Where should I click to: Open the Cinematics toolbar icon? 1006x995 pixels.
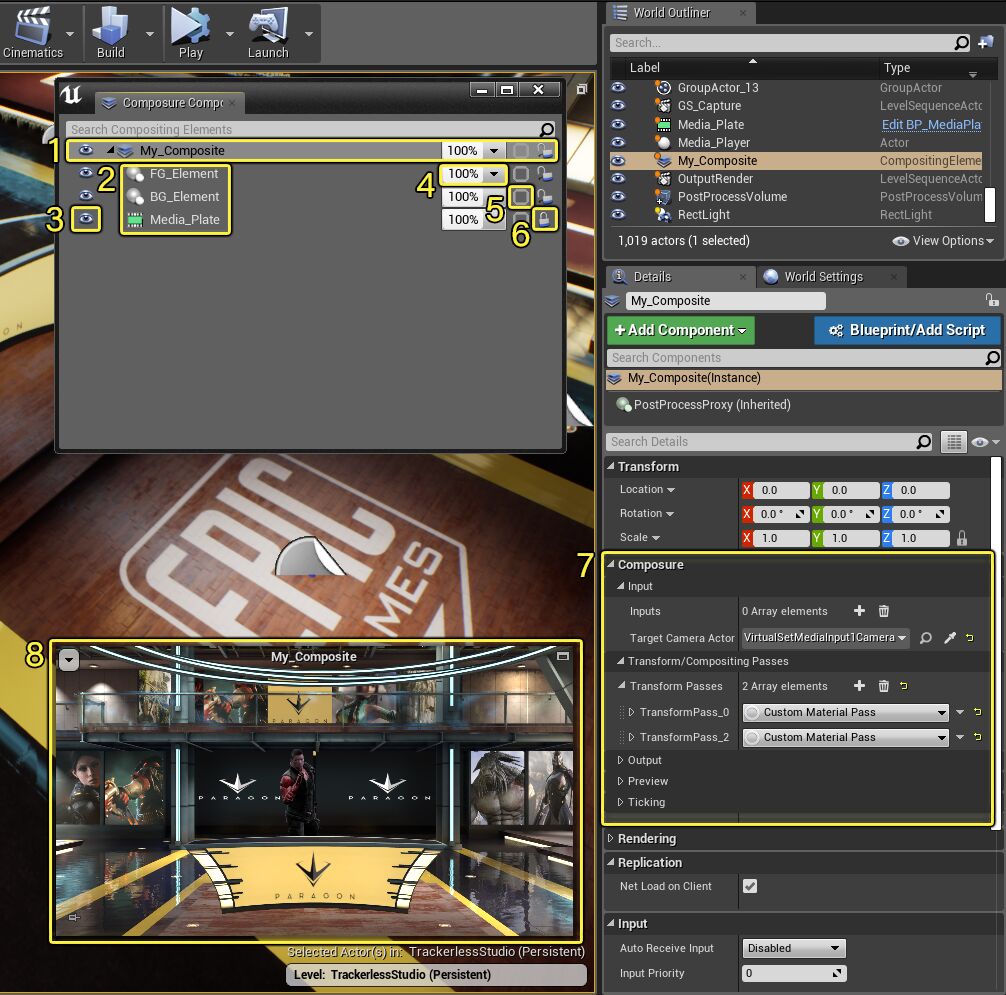[31, 28]
